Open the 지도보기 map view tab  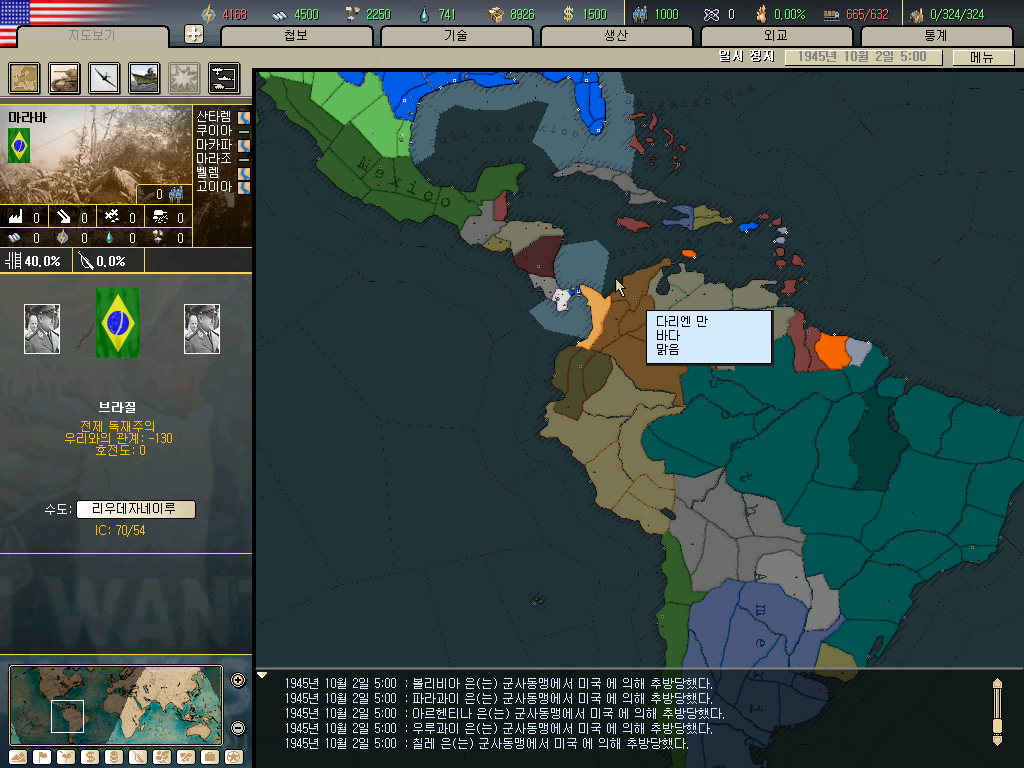pos(92,35)
